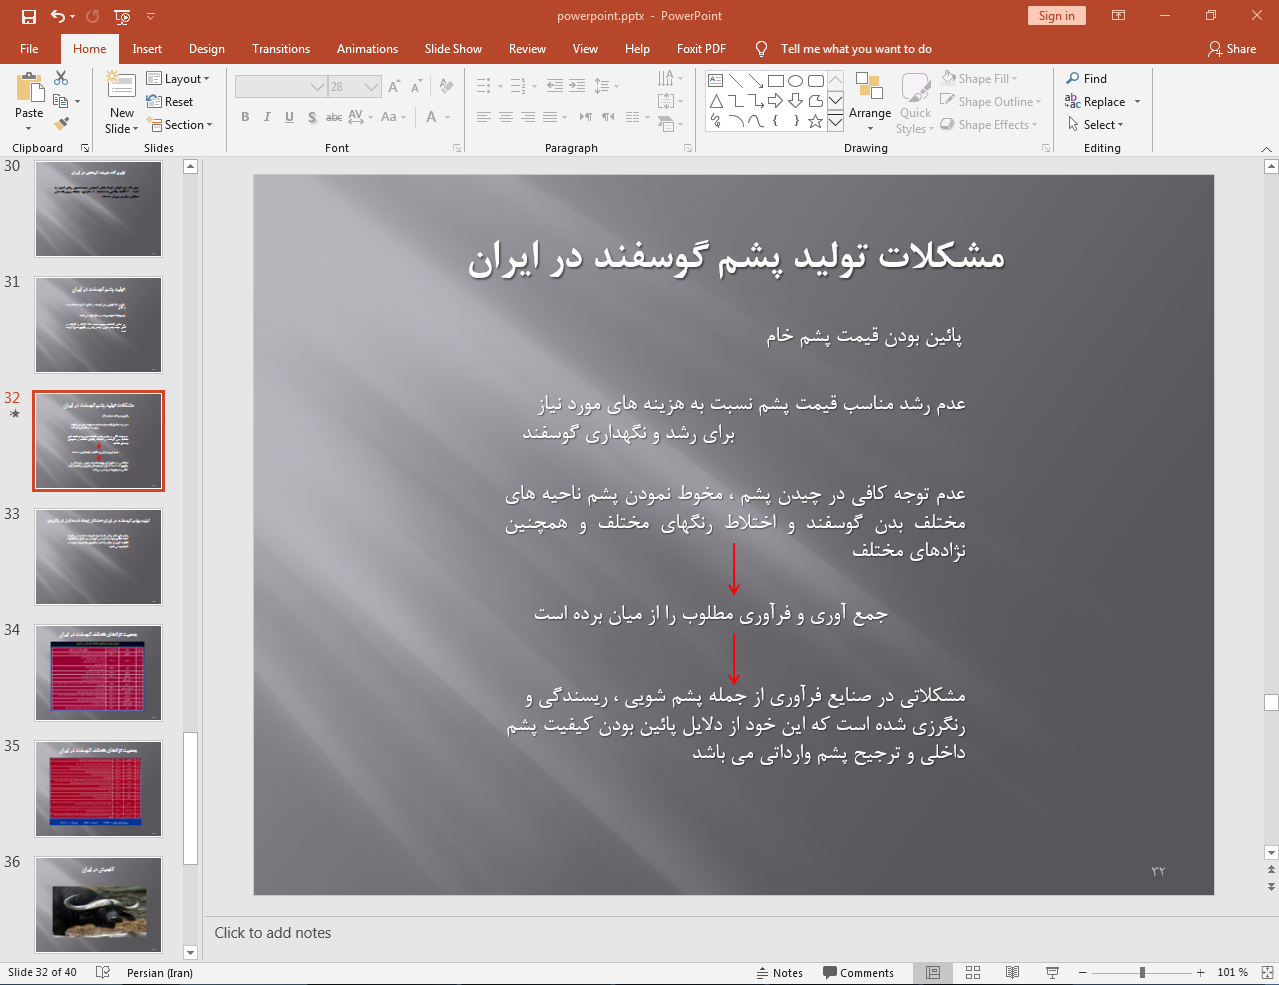The image size is (1279, 985).
Task: Open the File tab
Action: [29, 49]
